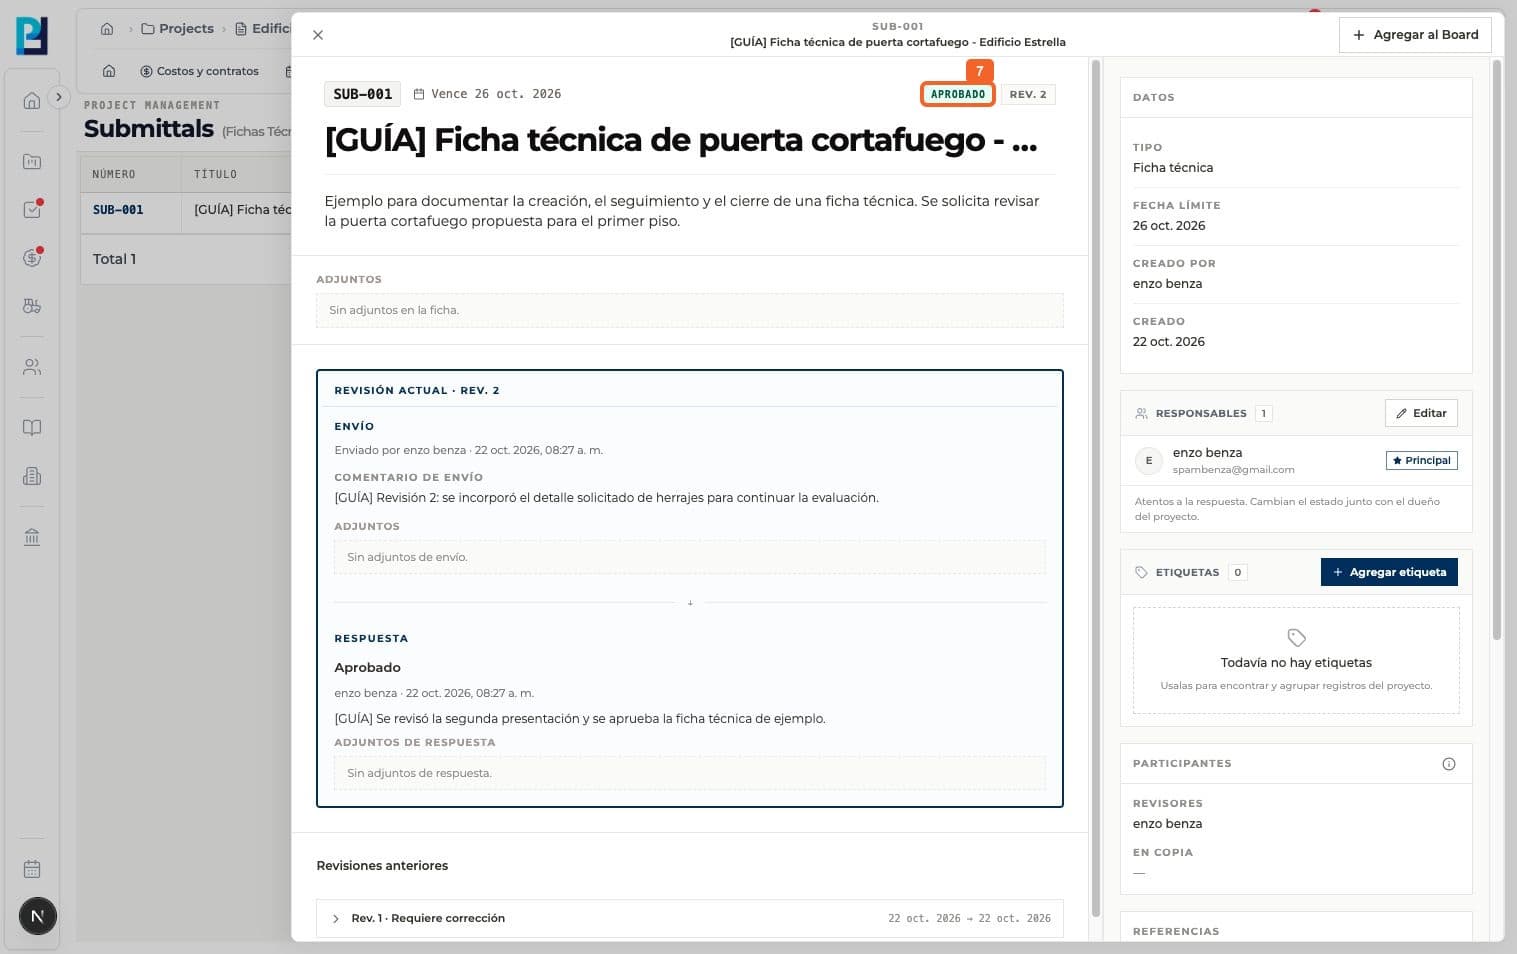Open the dollar coin icon in the sidebar
The image size is (1517, 954).
[x=32, y=258]
